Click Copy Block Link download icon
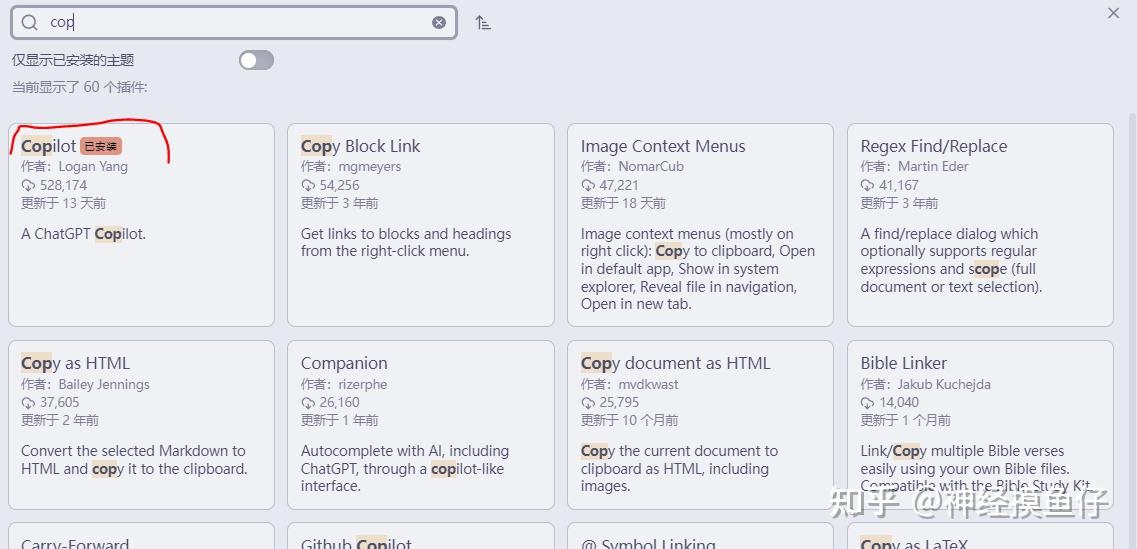This screenshot has height=549, width=1137. click(308, 185)
